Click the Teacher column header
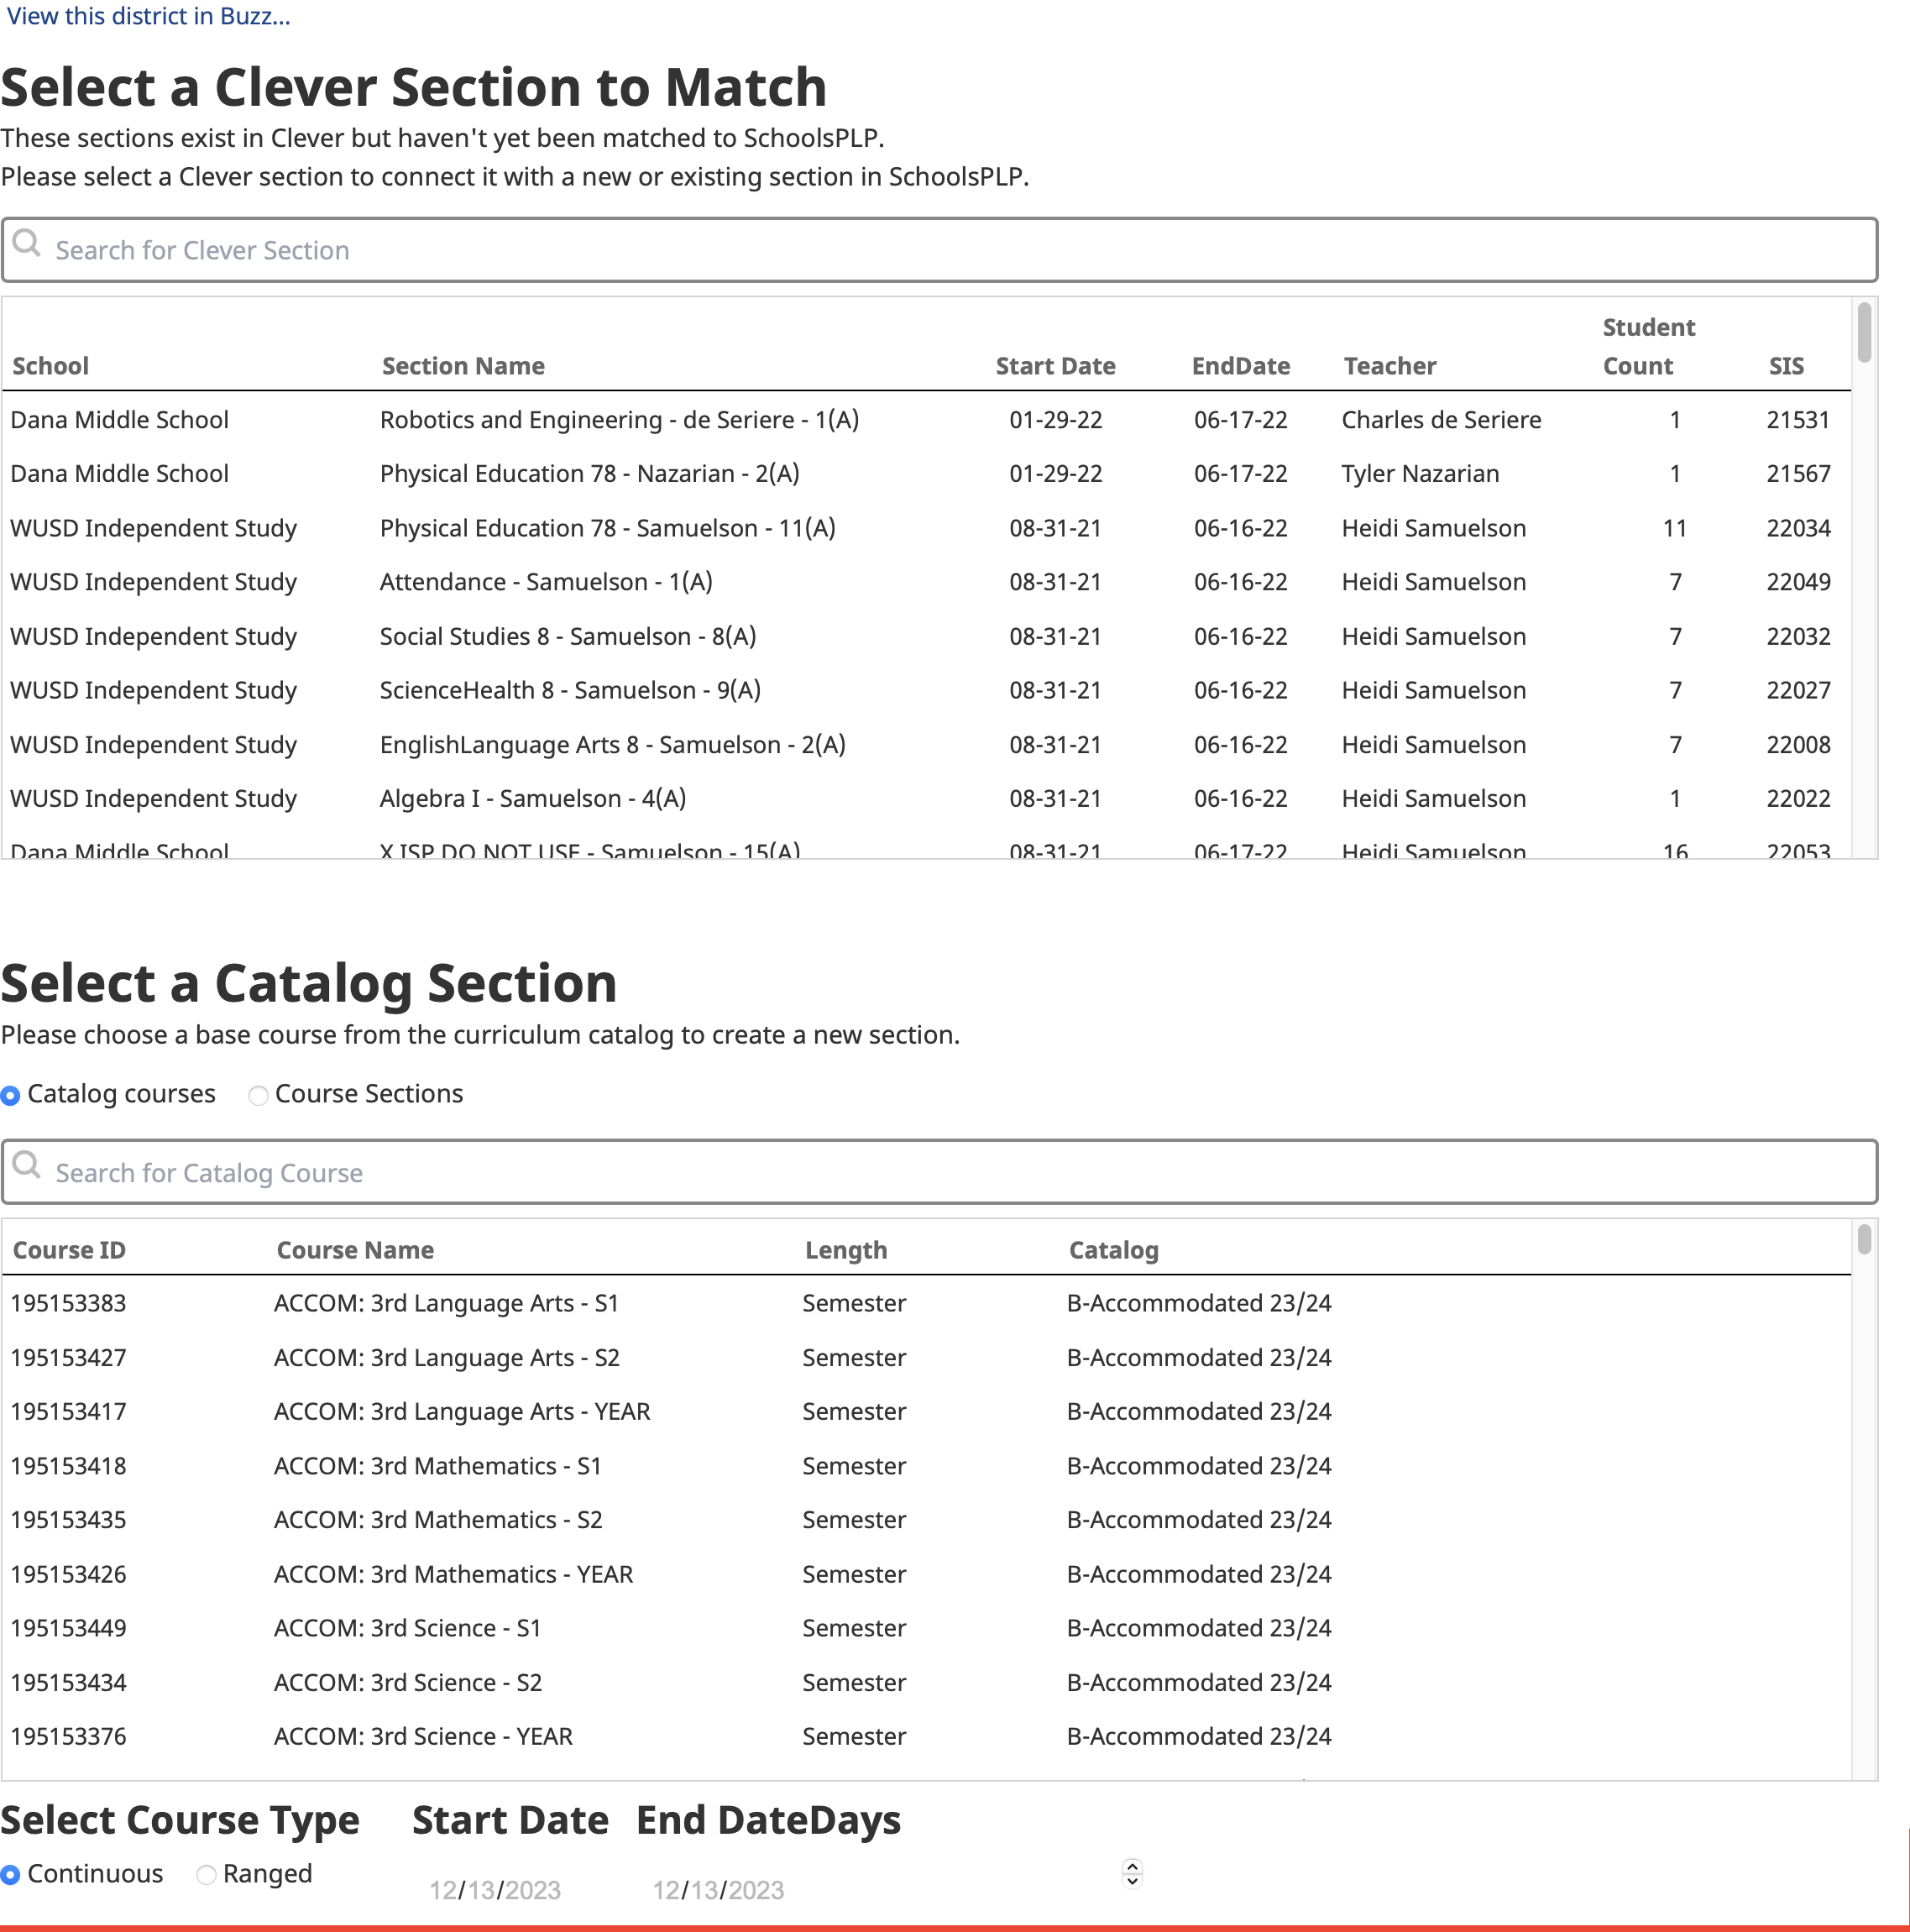 click(x=1390, y=366)
